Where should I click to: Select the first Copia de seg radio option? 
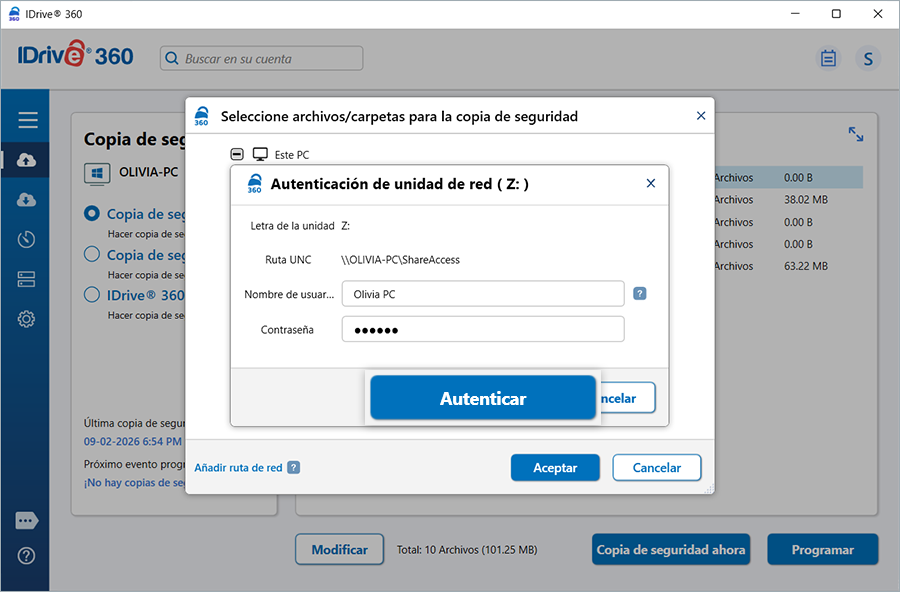92,214
